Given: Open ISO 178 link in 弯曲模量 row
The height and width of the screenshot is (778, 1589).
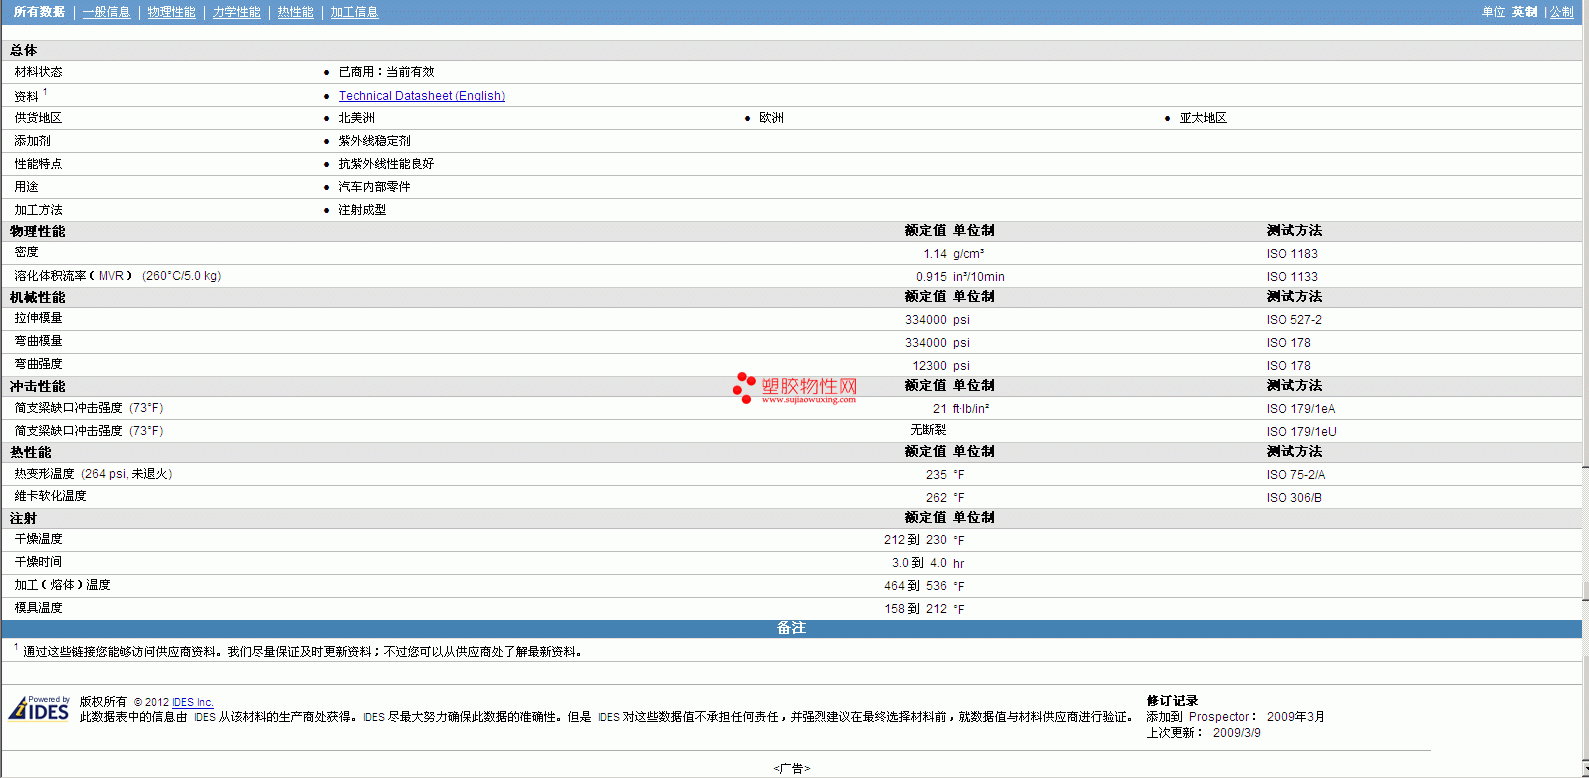Looking at the screenshot, I should tap(1288, 343).
